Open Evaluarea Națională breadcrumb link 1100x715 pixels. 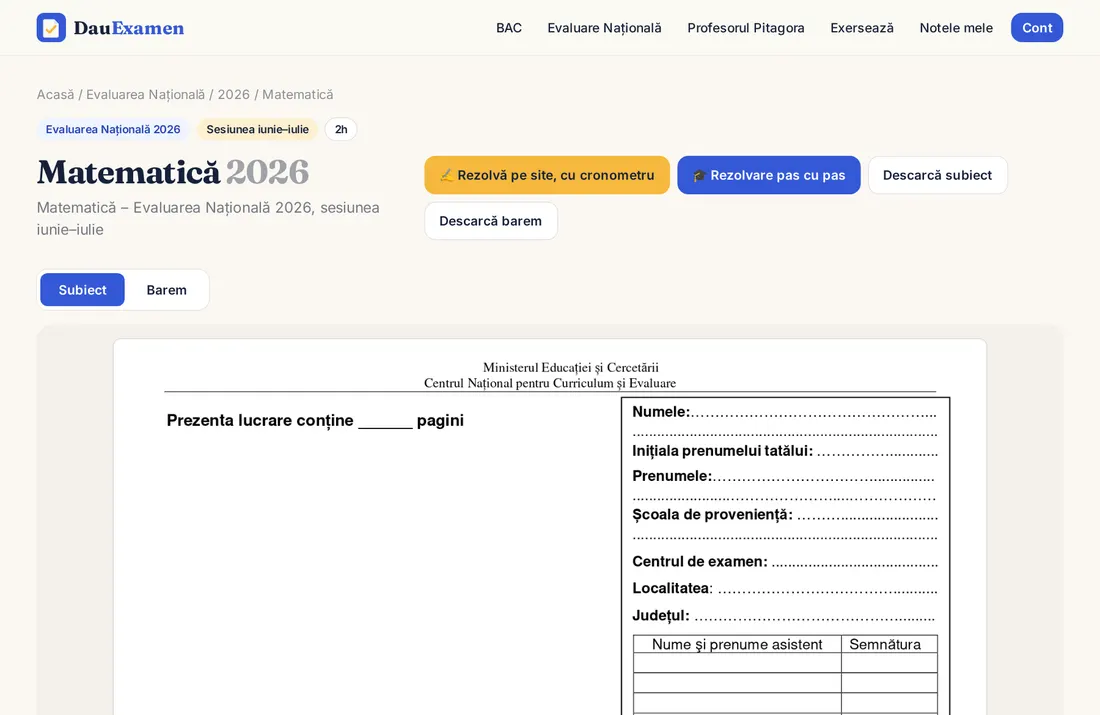[x=145, y=95]
